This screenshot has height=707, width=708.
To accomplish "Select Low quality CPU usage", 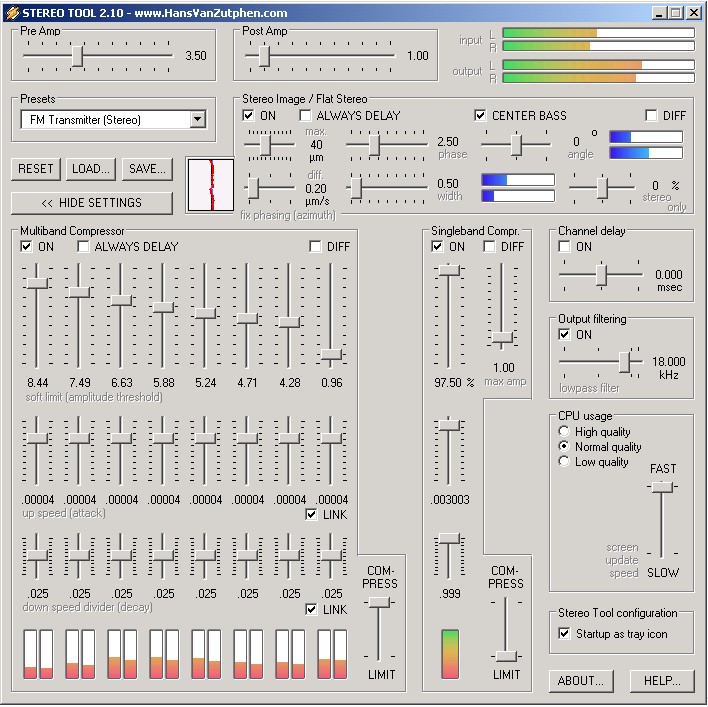I will point(564,461).
